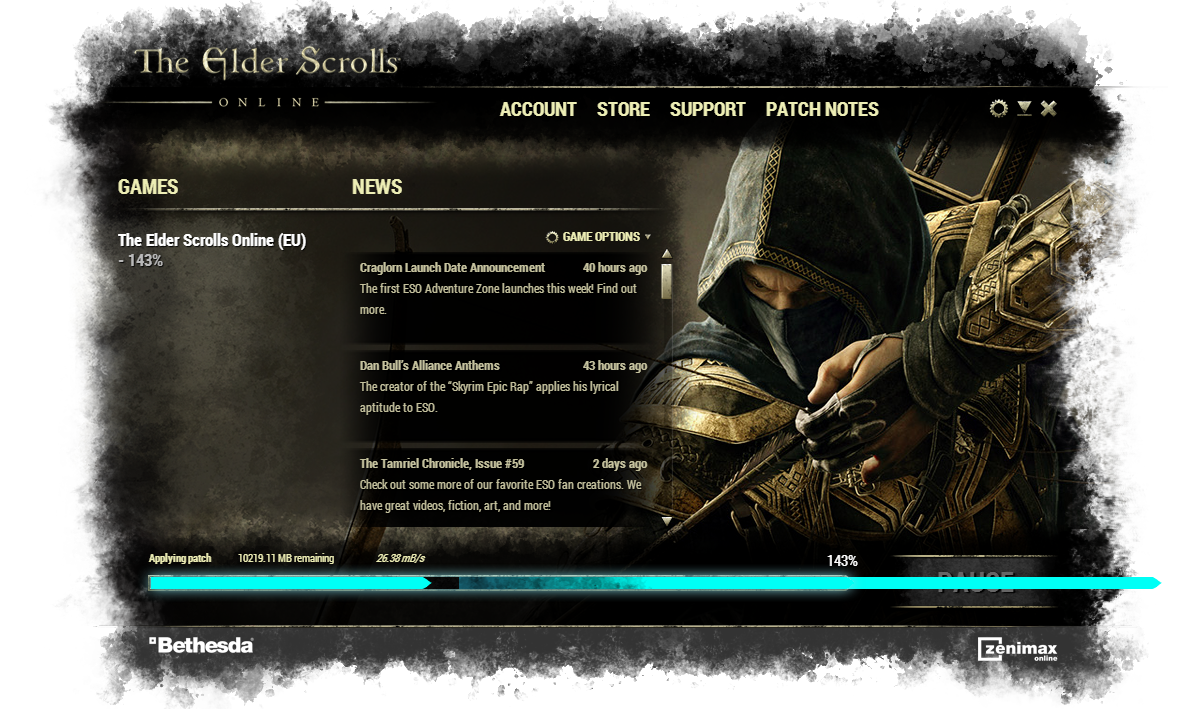Click the GAMES heading
This screenshot has width=1190, height=709.
(148, 187)
